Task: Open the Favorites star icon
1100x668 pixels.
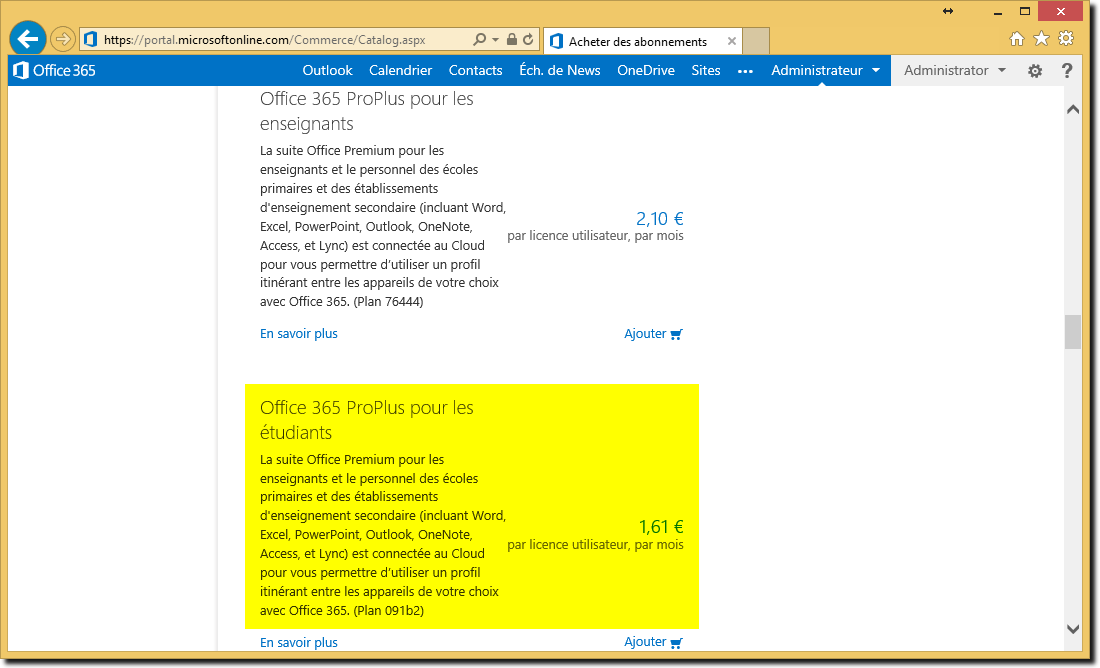Action: coord(1041,39)
